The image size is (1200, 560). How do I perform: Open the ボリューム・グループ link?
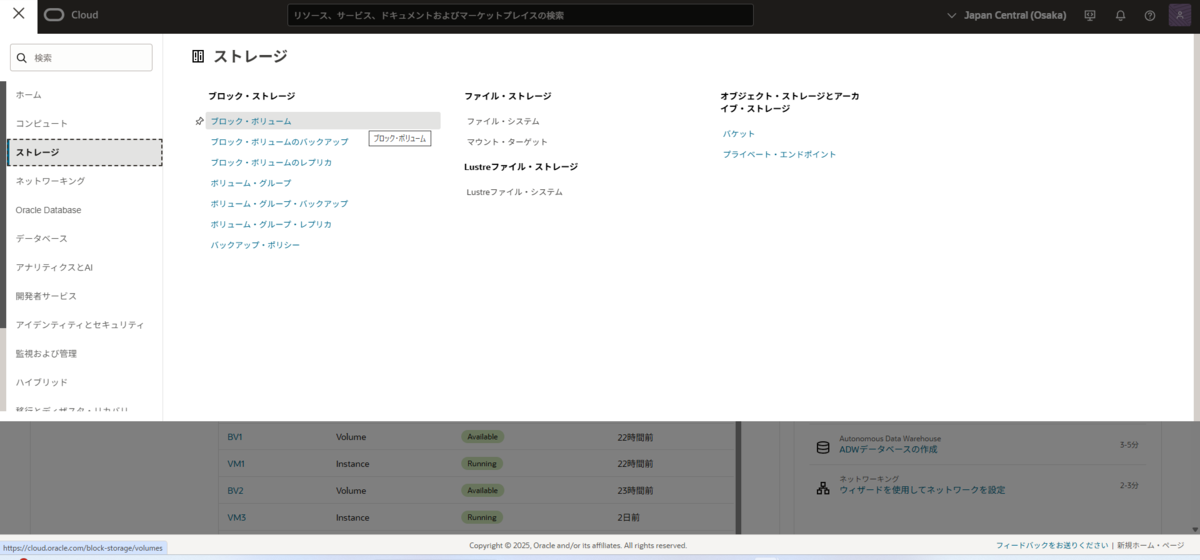[251, 183]
